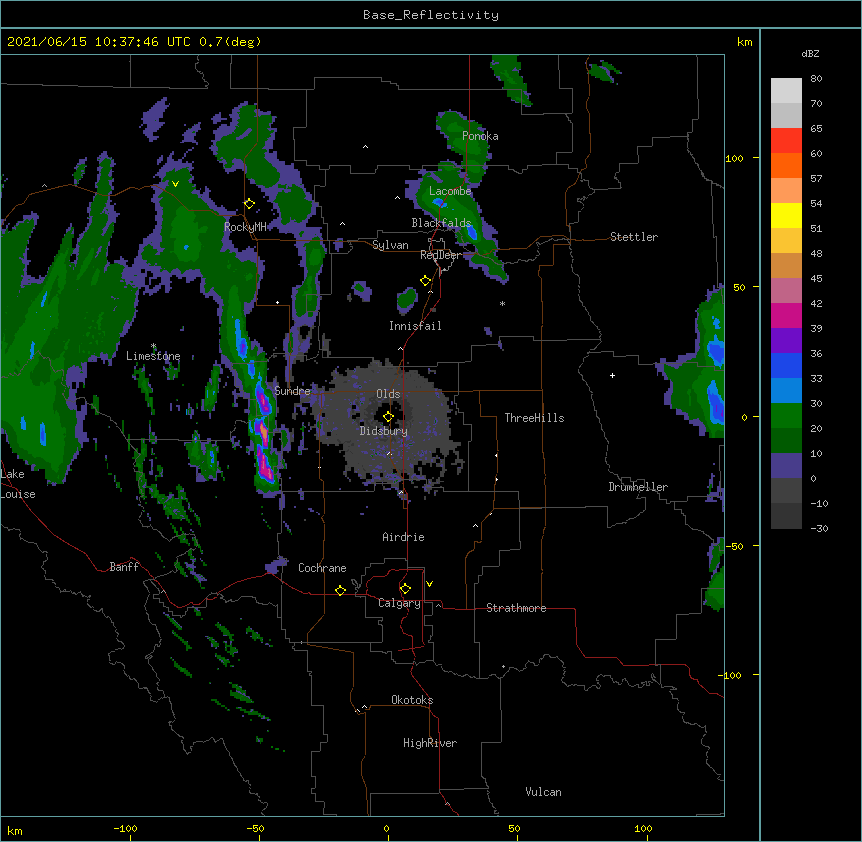Click the Limestone label
The height and width of the screenshot is (842, 862).
pos(153,356)
